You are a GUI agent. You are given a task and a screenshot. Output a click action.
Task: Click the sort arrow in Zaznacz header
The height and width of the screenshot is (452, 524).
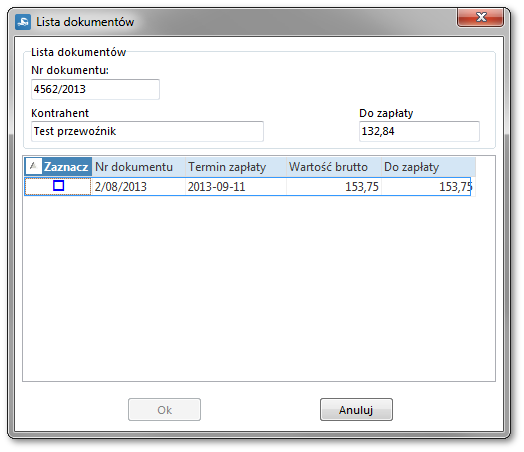pyautogui.click(x=33, y=166)
